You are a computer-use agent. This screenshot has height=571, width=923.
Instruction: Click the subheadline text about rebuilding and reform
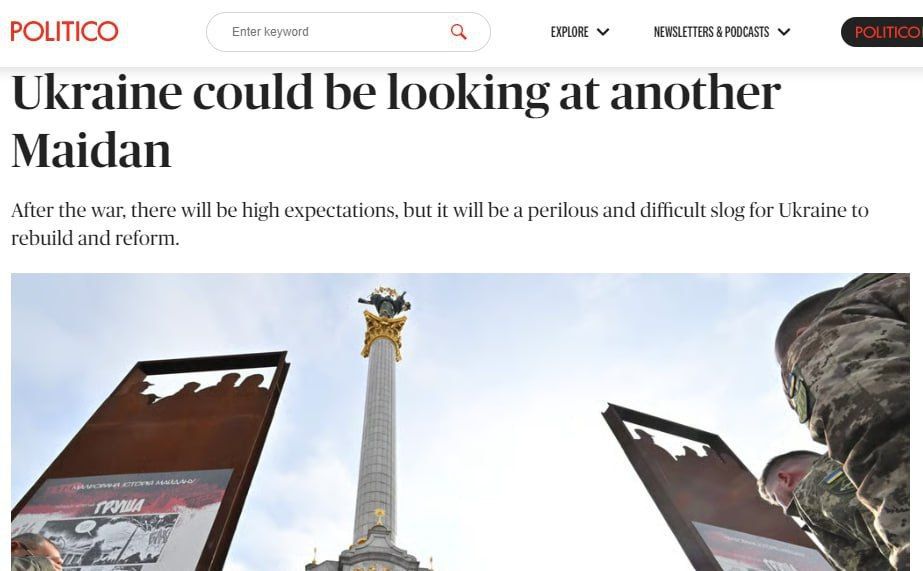coord(439,224)
